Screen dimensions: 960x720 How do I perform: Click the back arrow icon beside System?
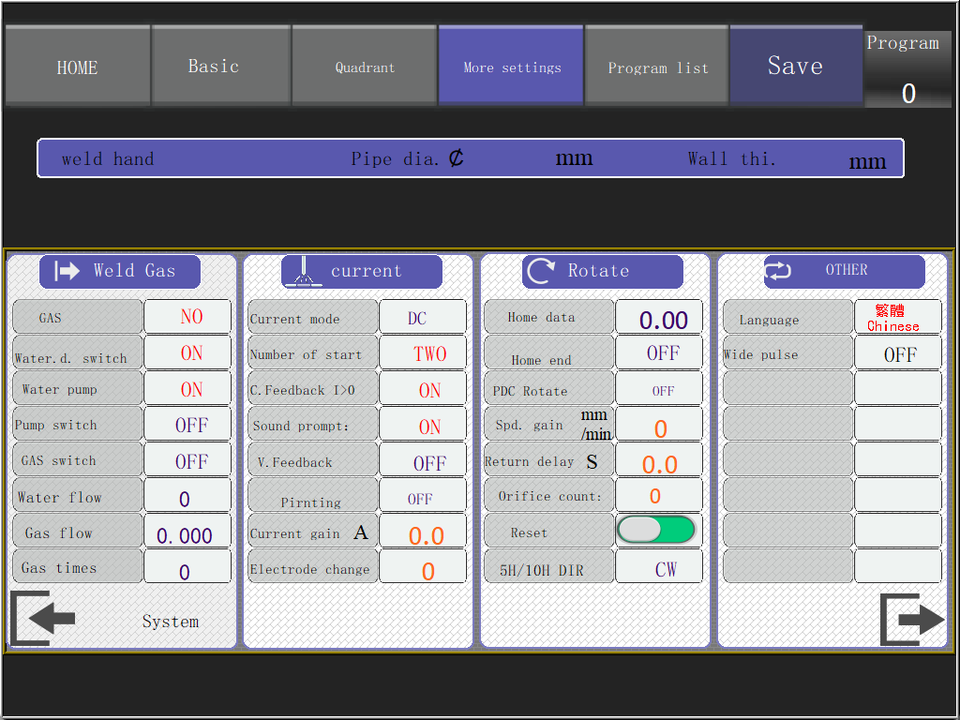42,618
